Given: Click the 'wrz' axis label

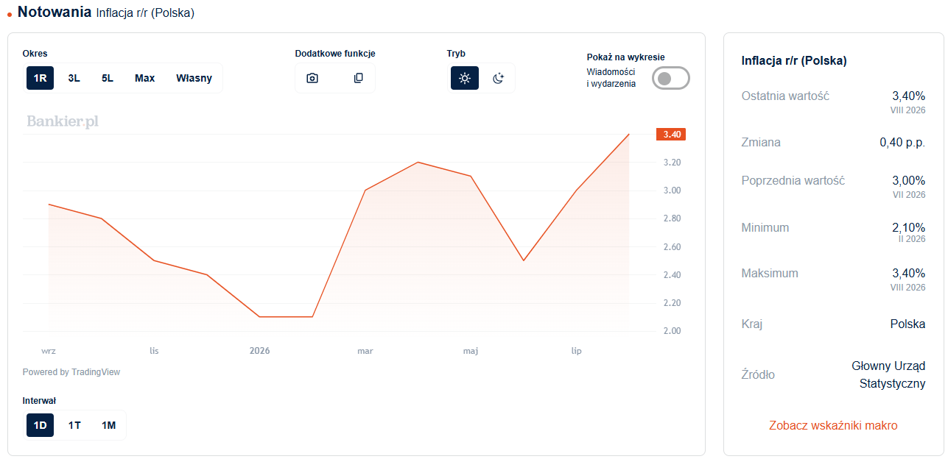Looking at the screenshot, I should (48, 351).
